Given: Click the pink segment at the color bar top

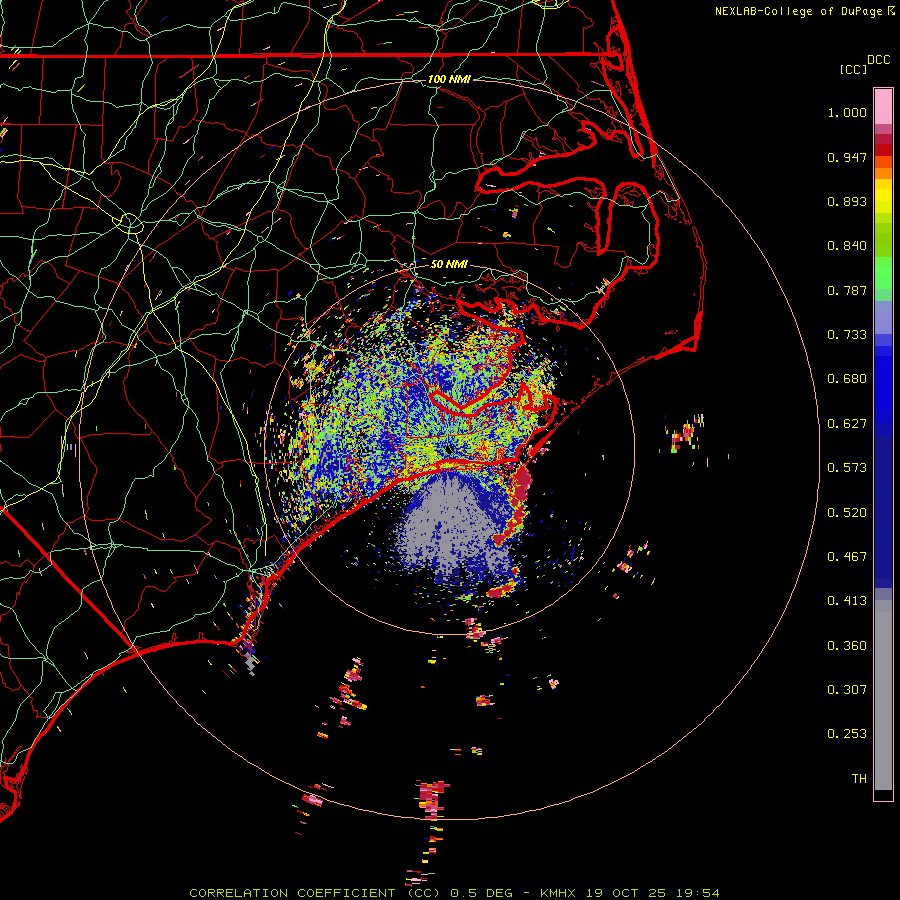Looking at the screenshot, I should tap(883, 106).
